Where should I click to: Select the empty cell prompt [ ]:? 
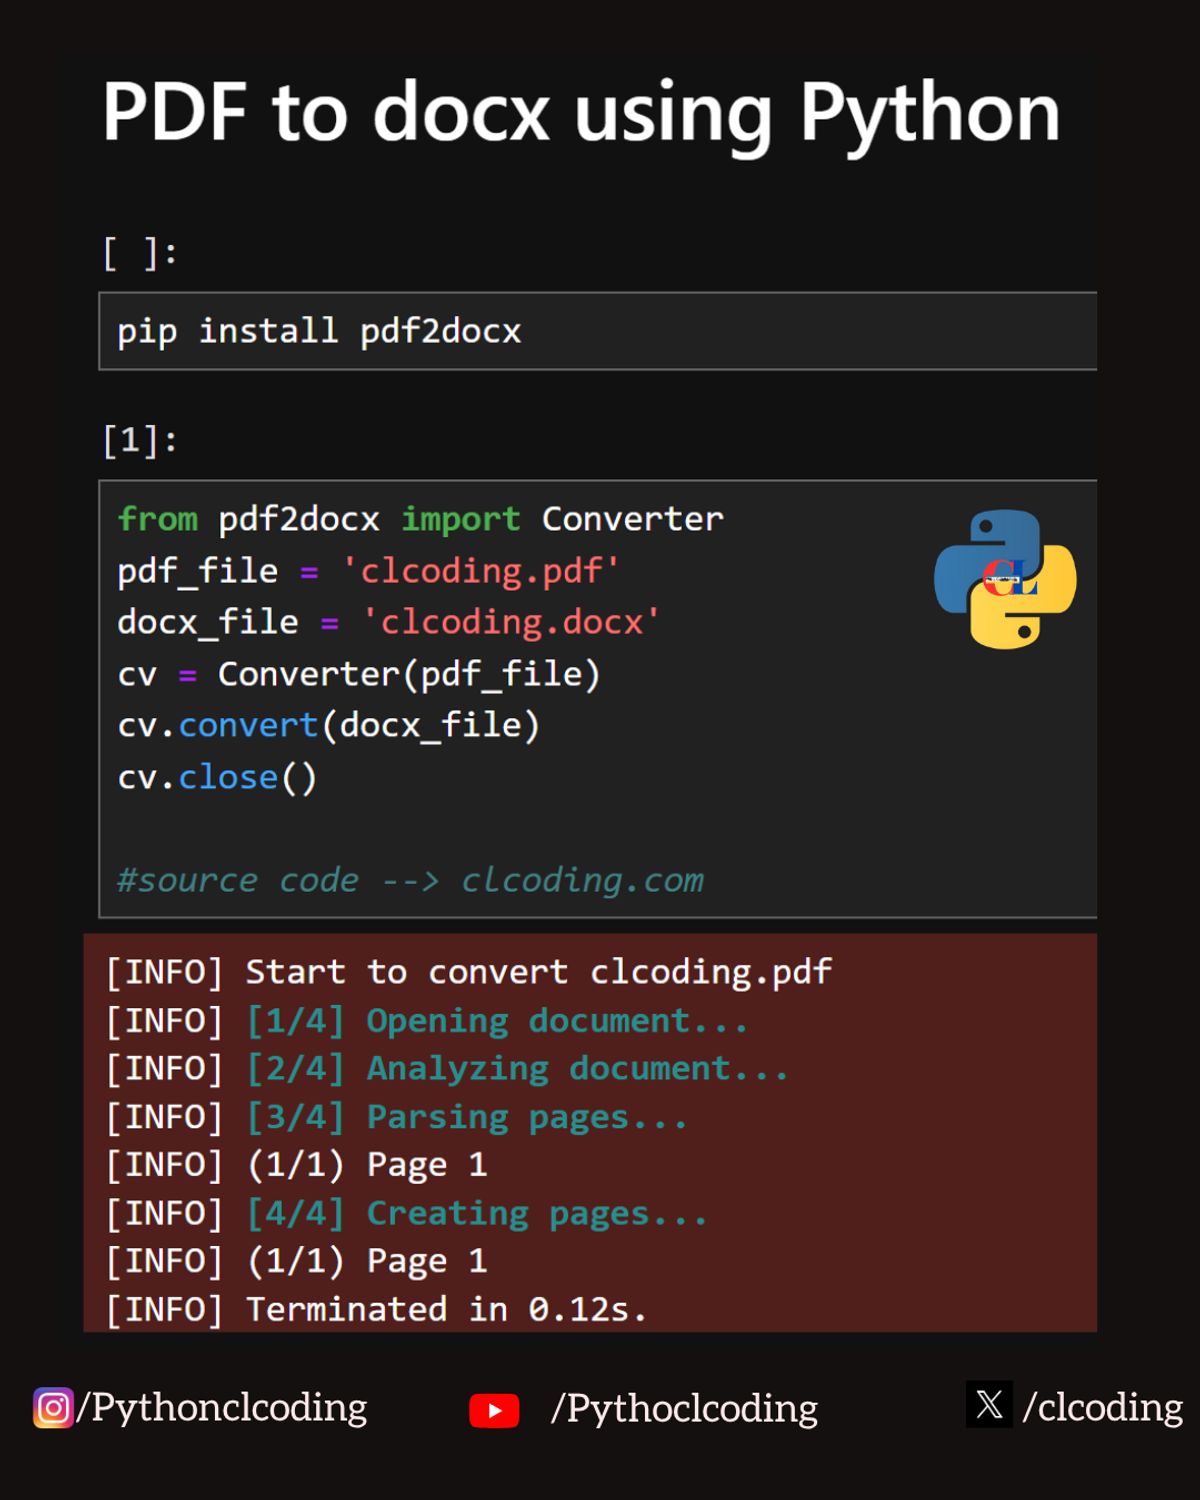137,251
